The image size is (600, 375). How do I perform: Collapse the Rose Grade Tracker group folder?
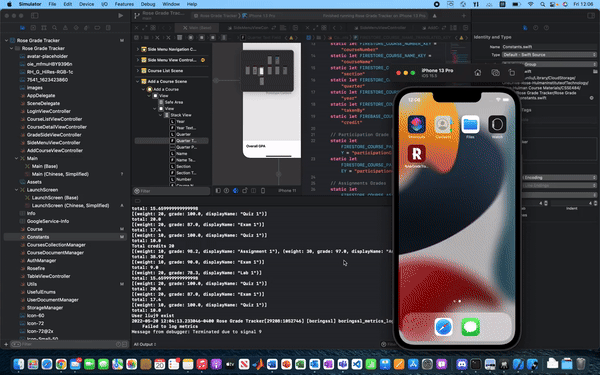(x=11, y=48)
